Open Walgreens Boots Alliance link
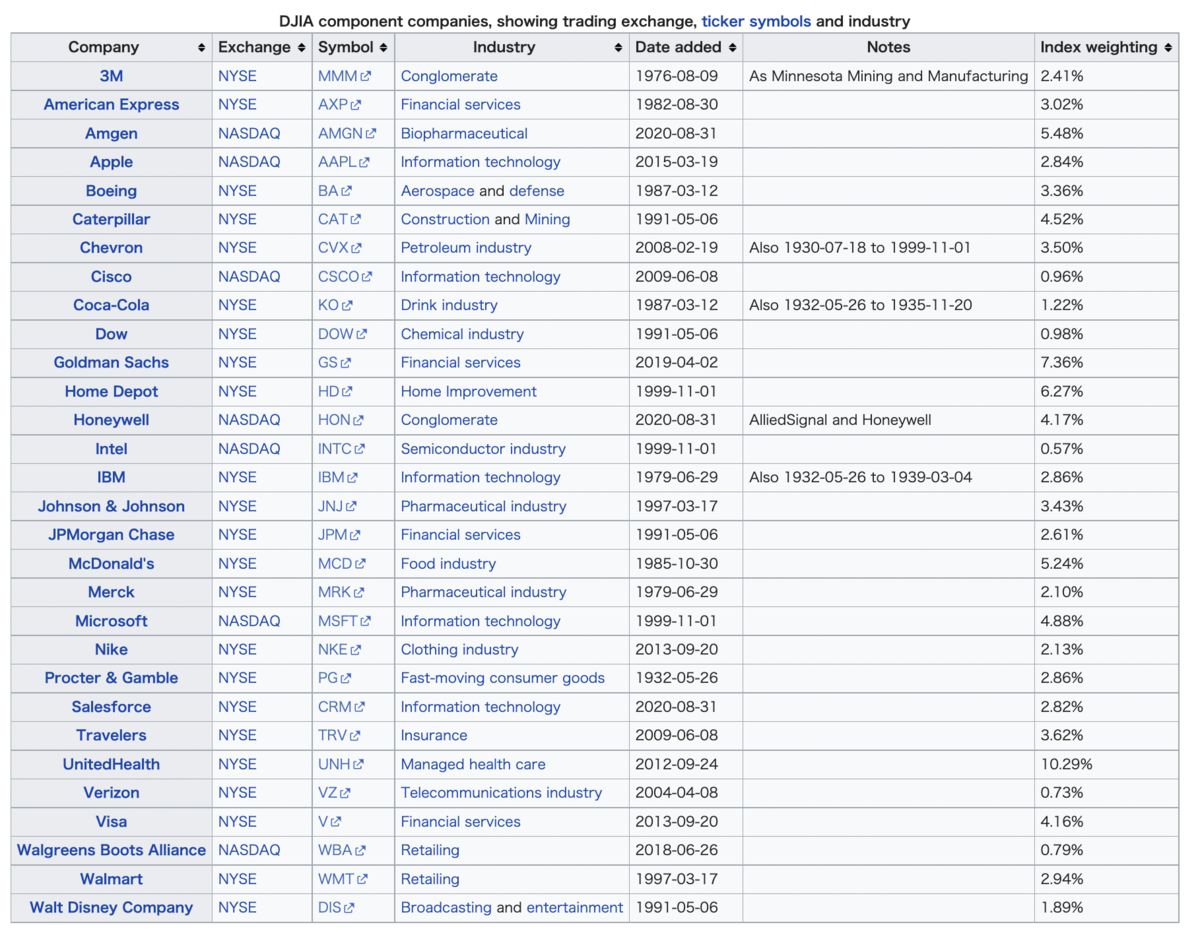This screenshot has height=933, width=1200. pyautogui.click(x=111, y=850)
